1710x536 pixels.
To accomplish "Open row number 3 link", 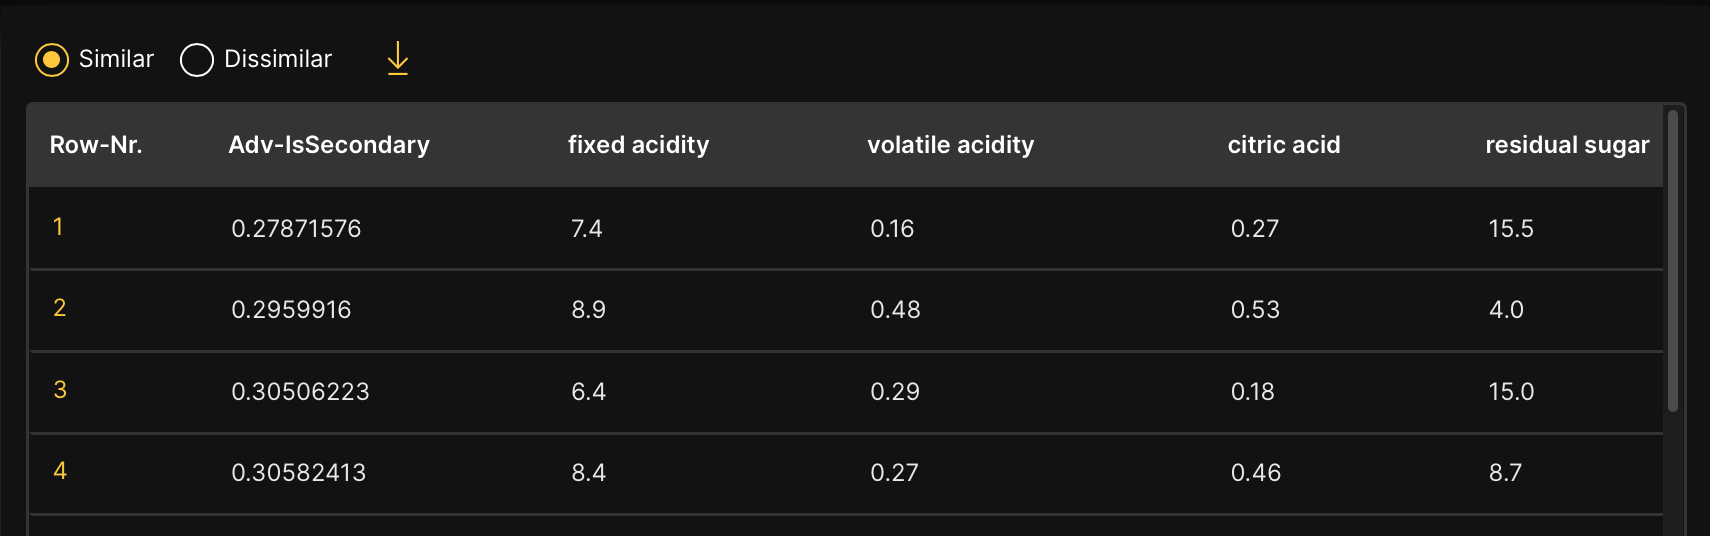I will point(60,390).
